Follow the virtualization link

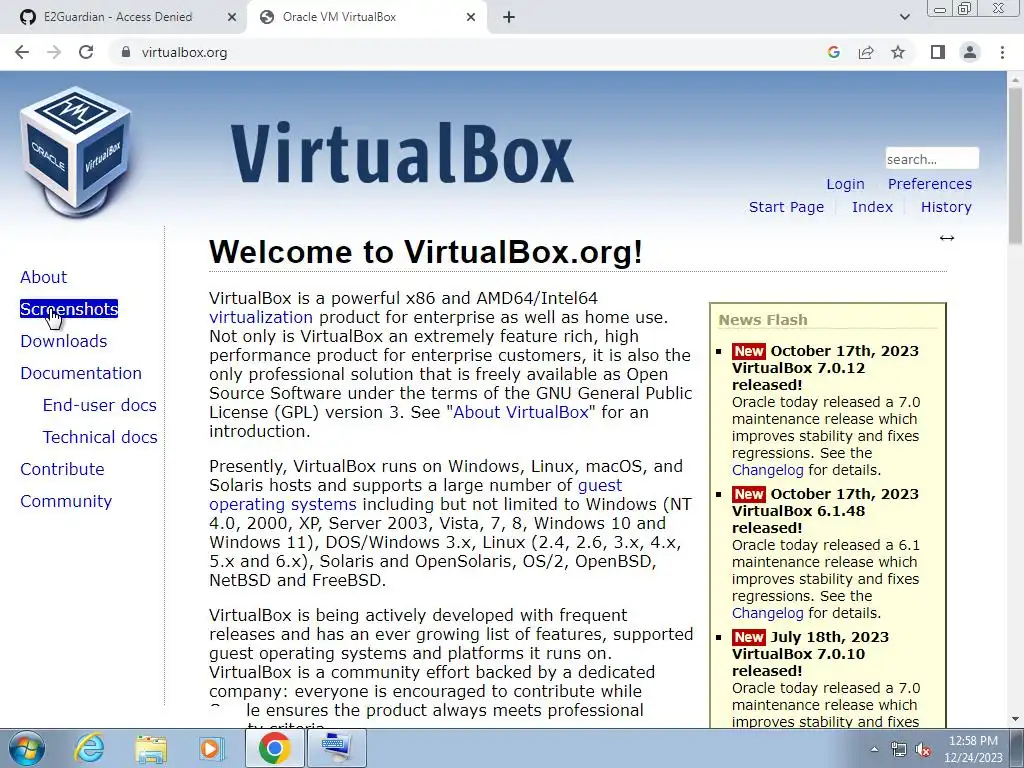click(x=261, y=317)
